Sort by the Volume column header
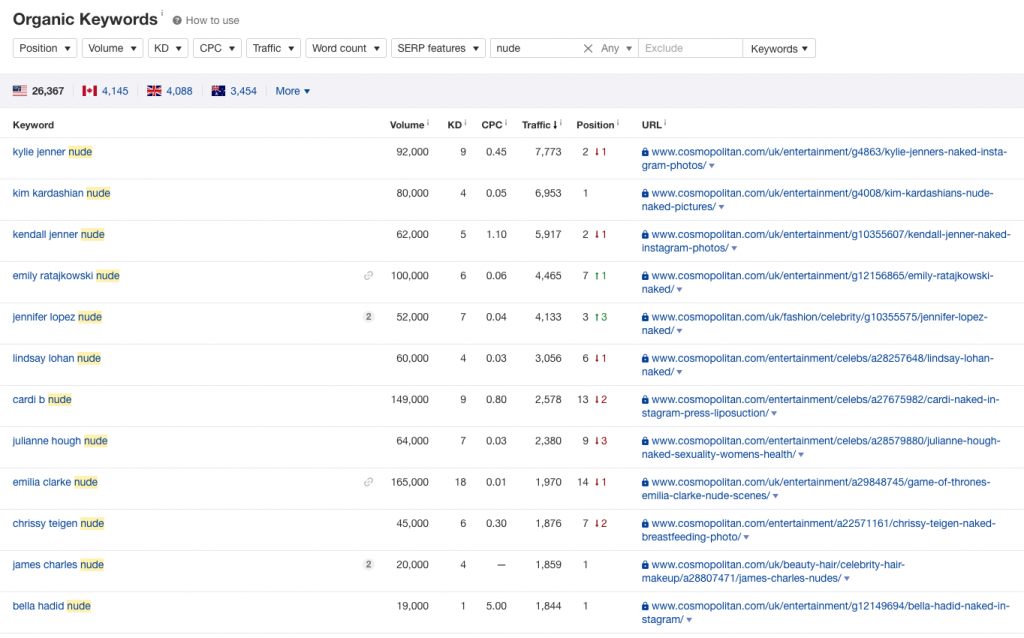The image size is (1024, 638). 407,125
